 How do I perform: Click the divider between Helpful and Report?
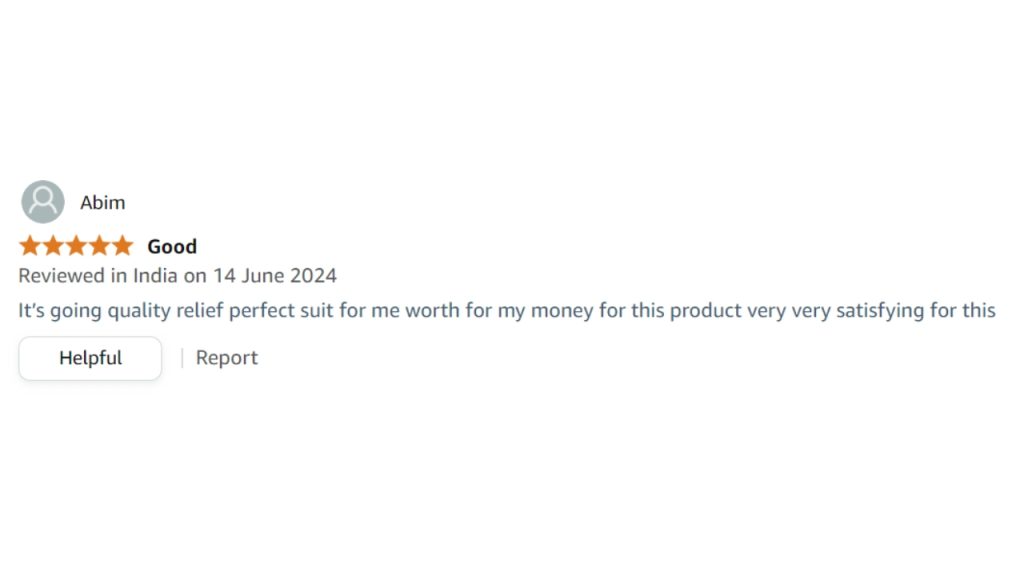tap(182, 358)
